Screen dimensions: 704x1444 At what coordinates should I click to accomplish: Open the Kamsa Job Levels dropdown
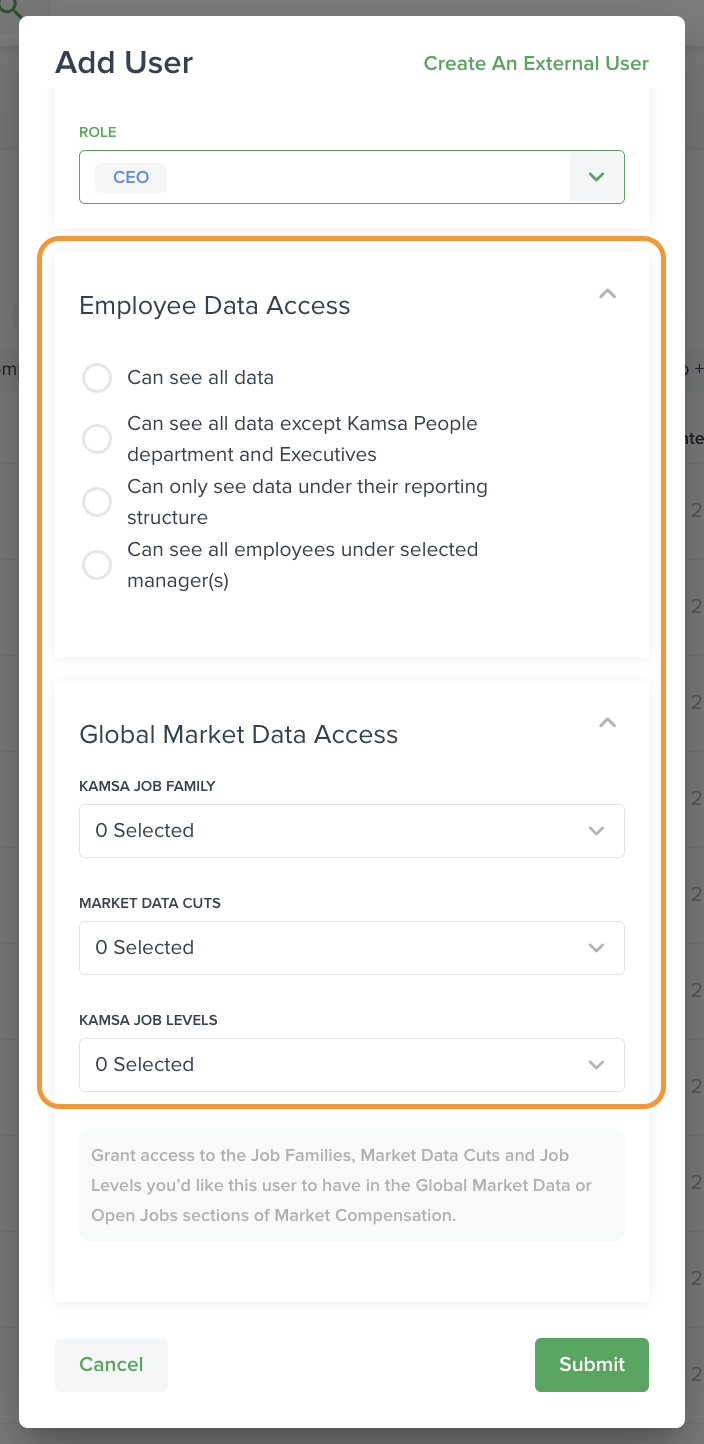click(x=351, y=1065)
